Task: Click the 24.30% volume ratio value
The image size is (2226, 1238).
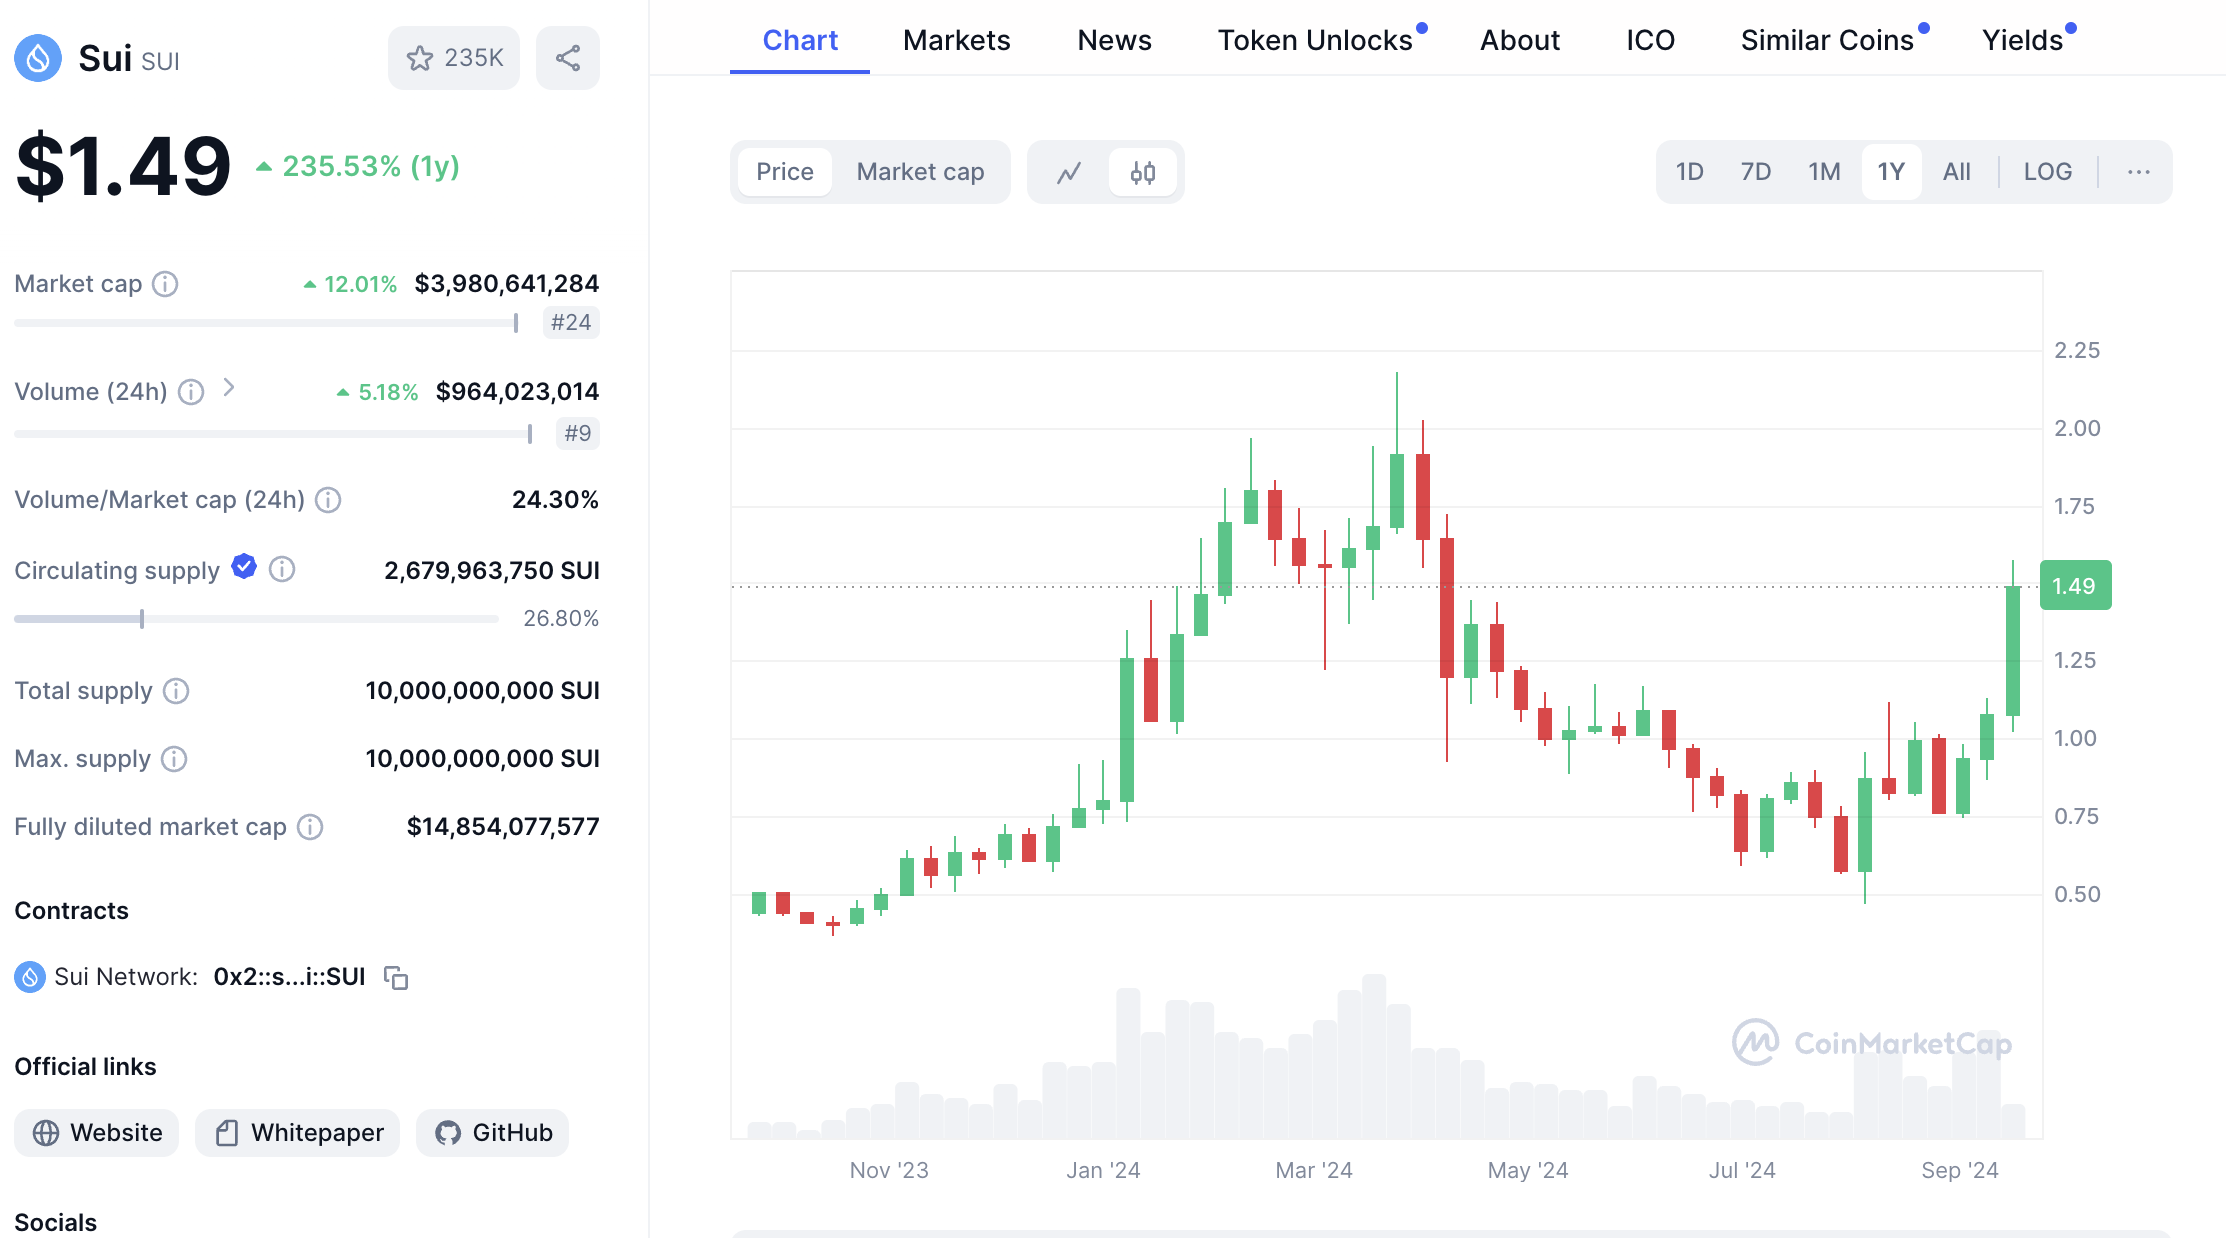Action: pos(555,500)
